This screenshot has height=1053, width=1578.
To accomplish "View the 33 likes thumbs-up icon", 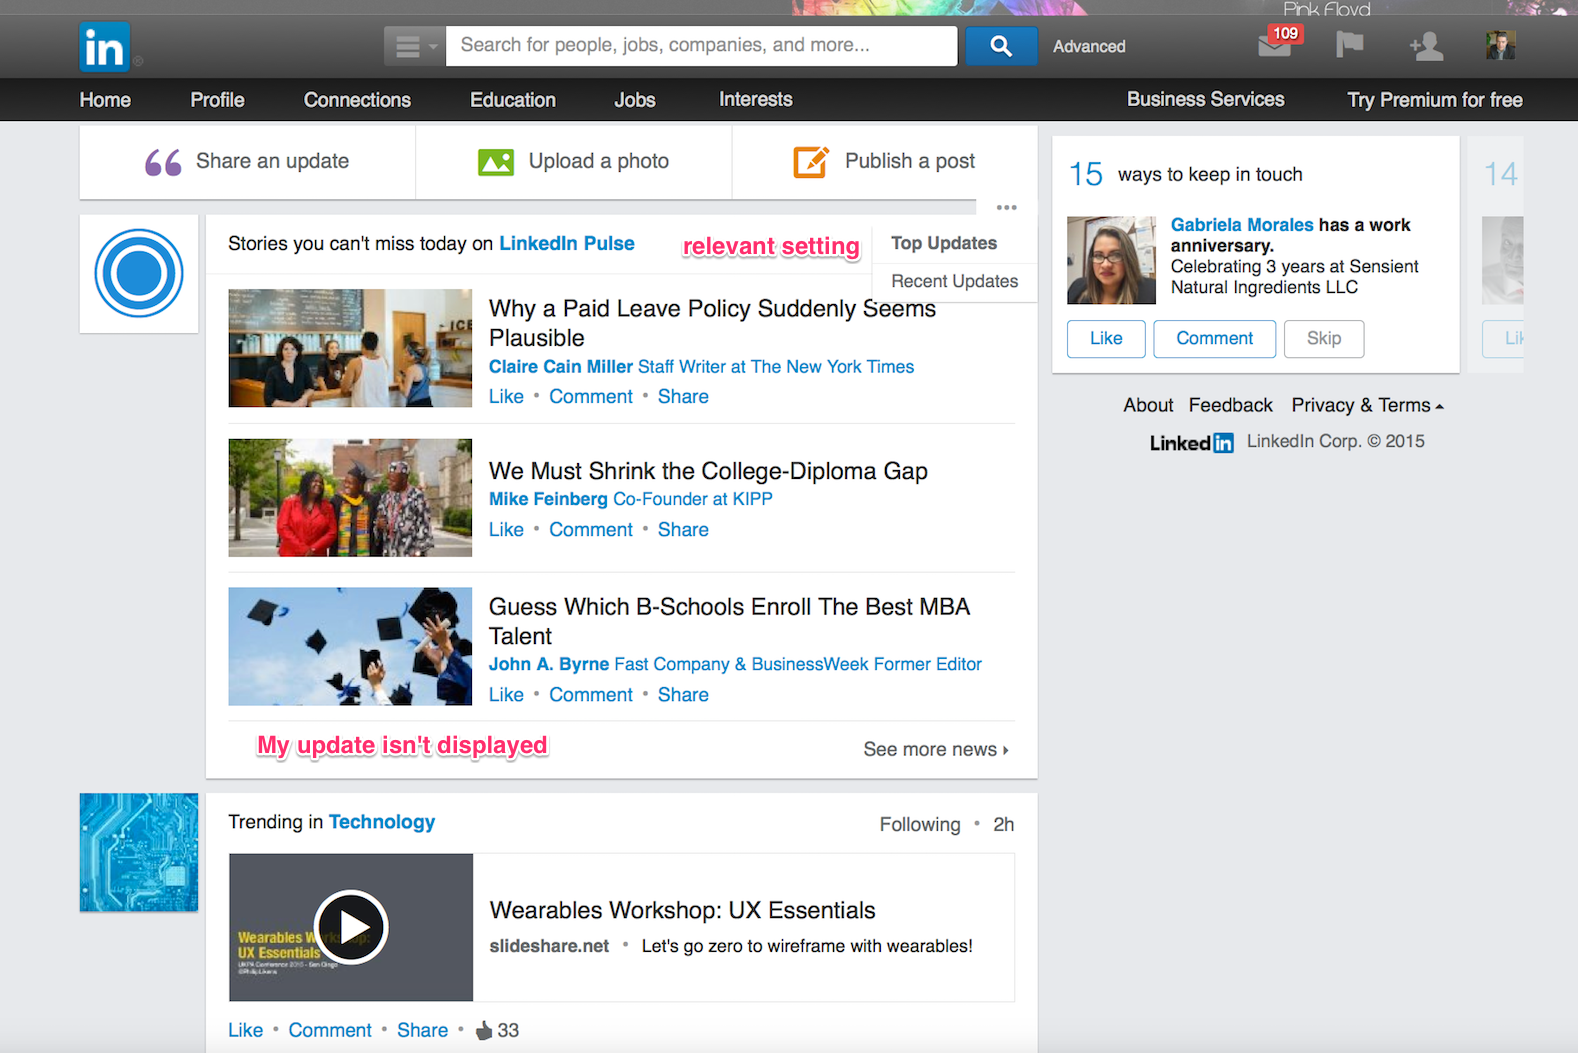I will 484,1030.
